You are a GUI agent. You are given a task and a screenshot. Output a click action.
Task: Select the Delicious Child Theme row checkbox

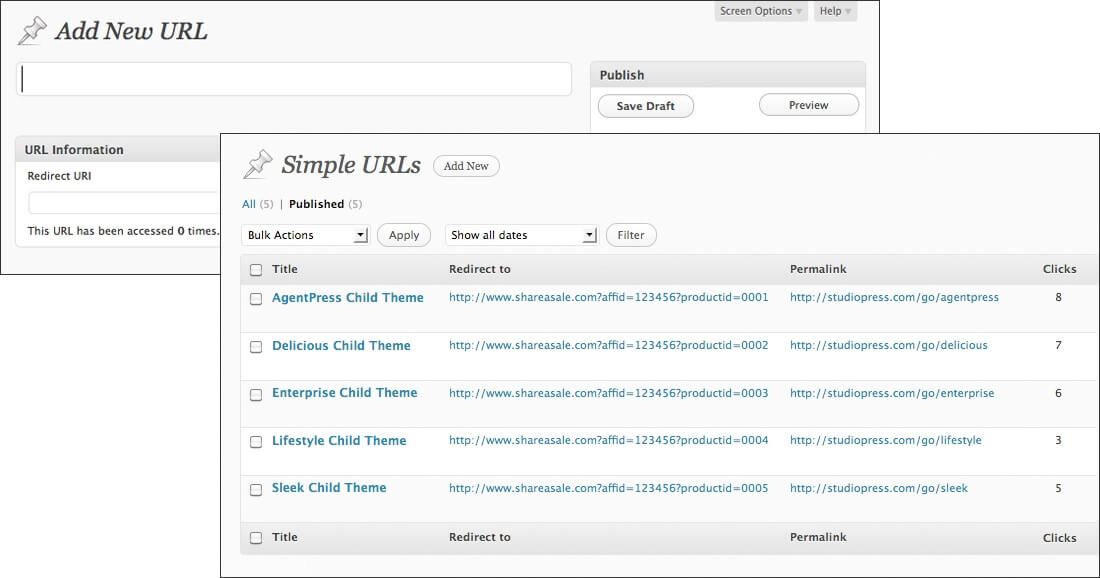pyautogui.click(x=256, y=347)
